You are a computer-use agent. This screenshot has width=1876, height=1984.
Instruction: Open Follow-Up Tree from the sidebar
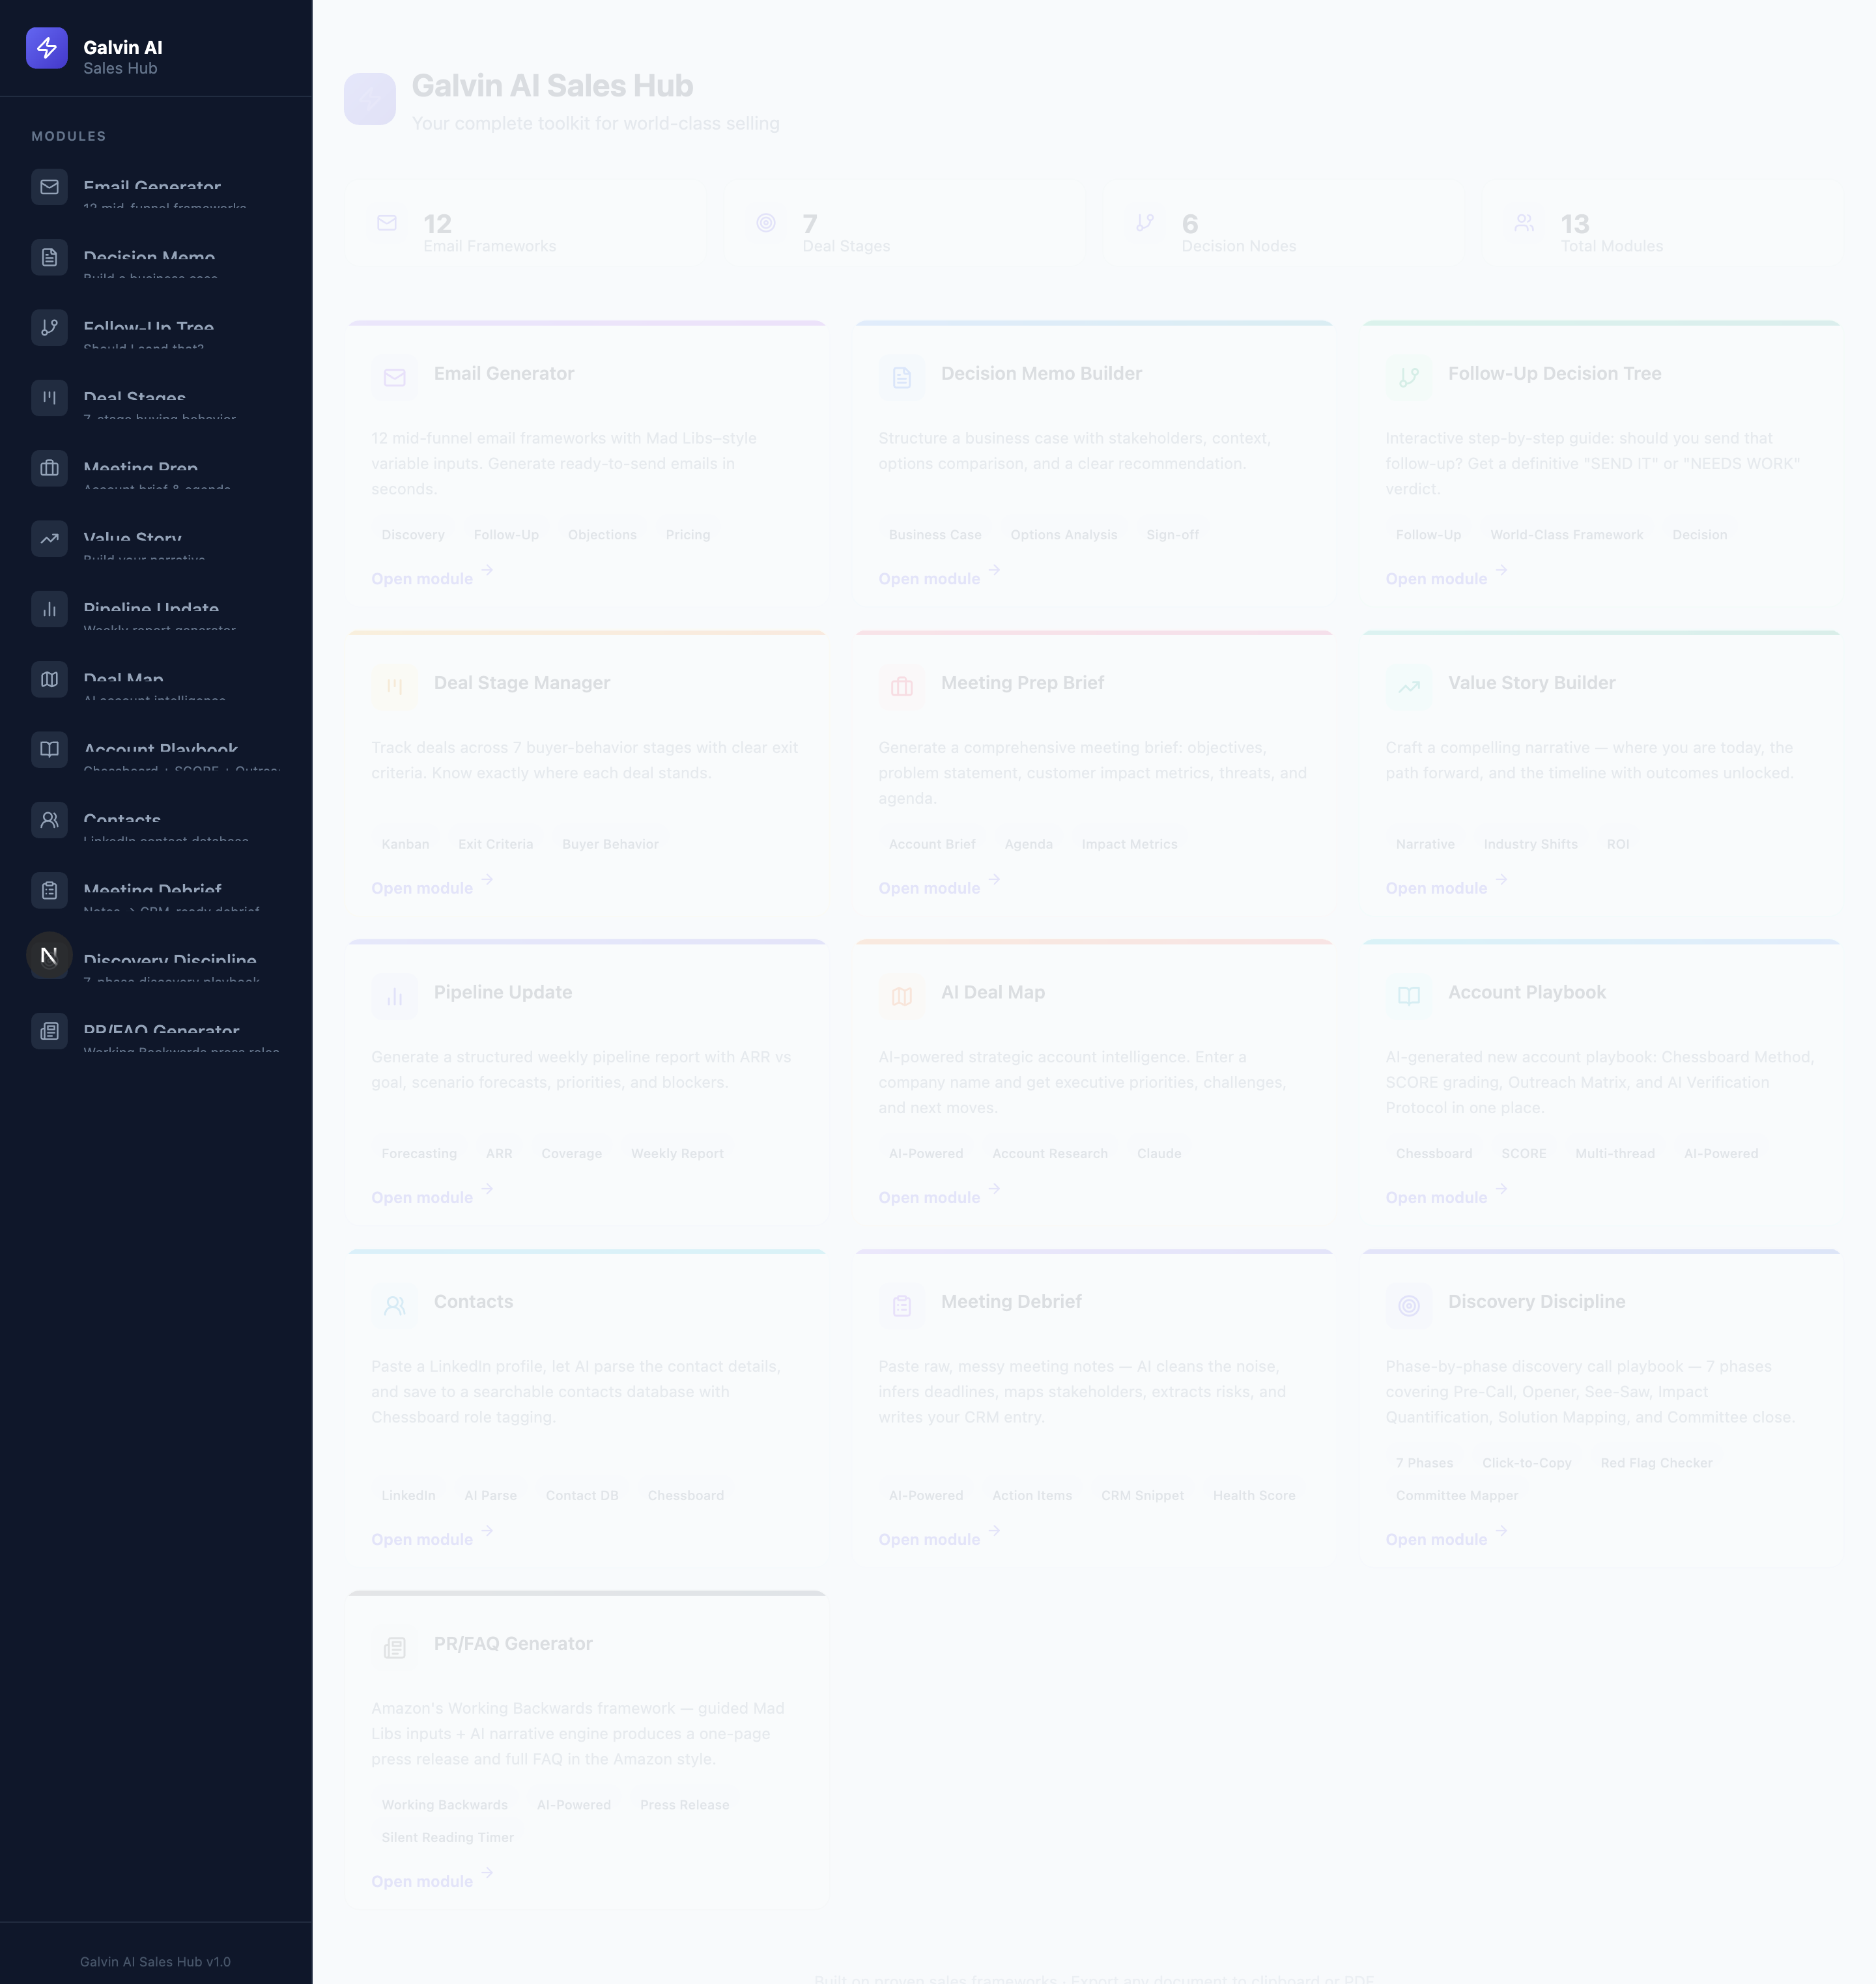tap(49, 327)
